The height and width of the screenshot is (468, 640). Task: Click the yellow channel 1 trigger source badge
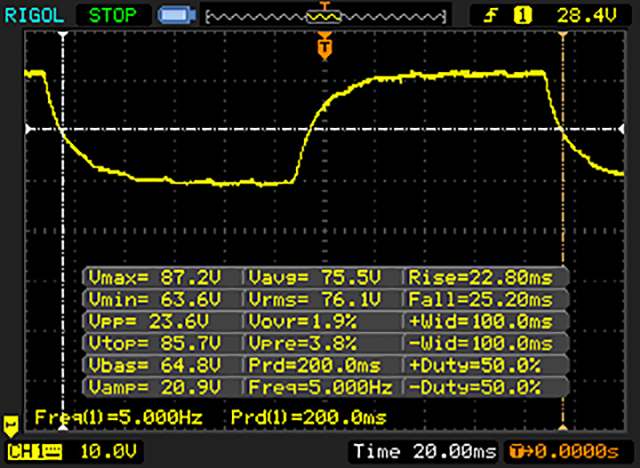[522, 16]
